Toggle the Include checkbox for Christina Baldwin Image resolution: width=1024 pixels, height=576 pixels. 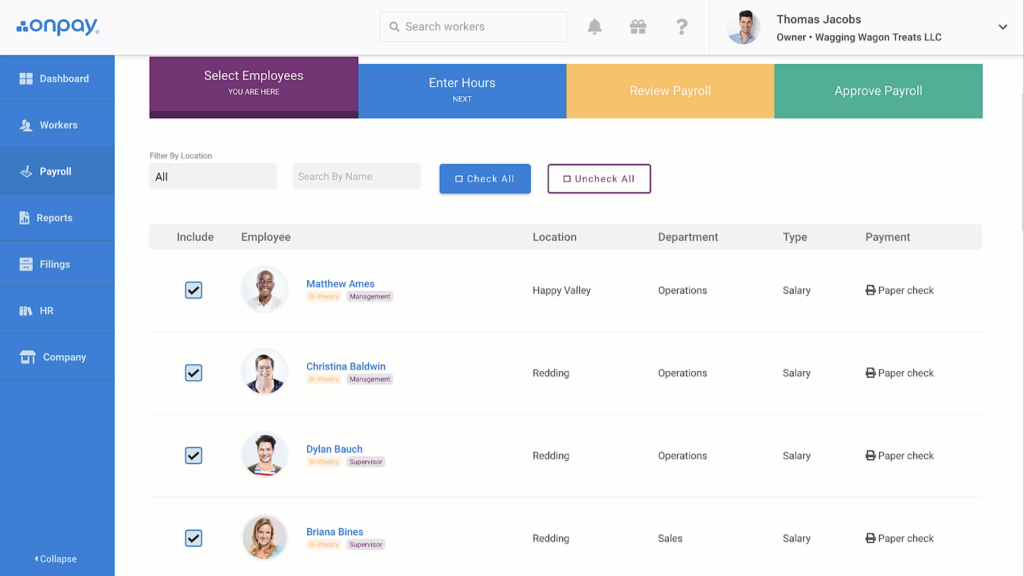click(x=193, y=373)
